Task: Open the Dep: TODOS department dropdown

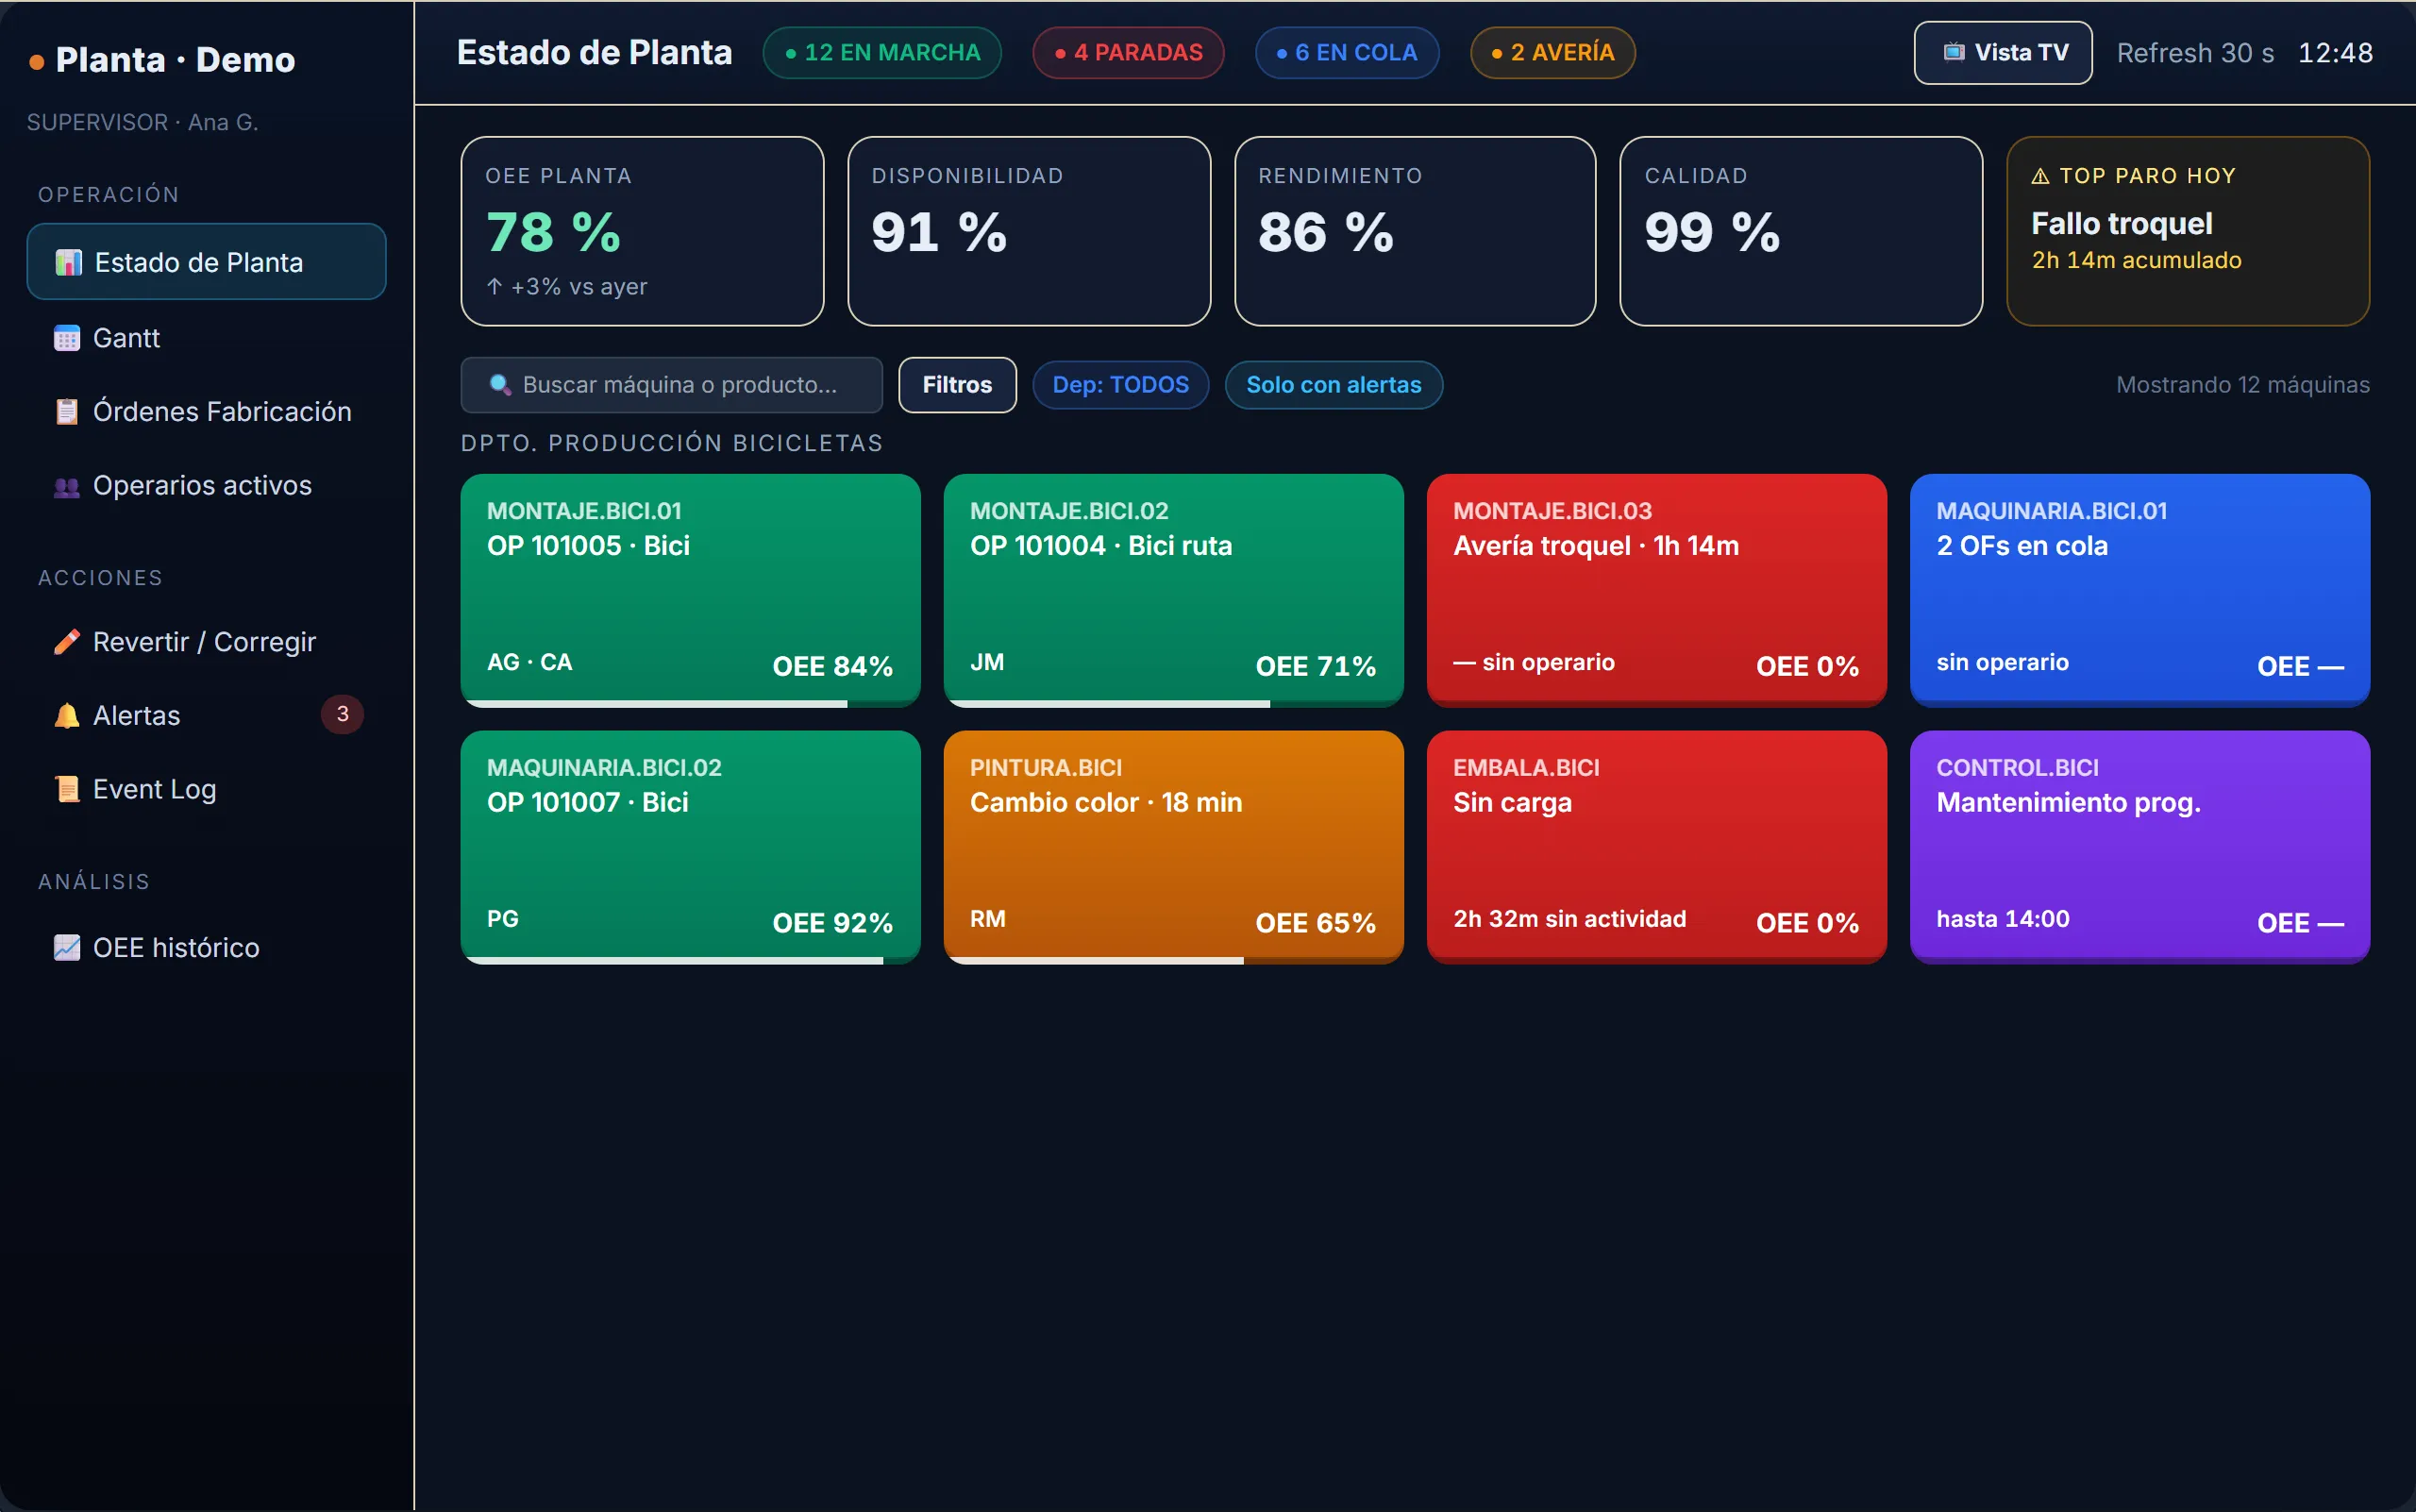Action: point(1120,385)
